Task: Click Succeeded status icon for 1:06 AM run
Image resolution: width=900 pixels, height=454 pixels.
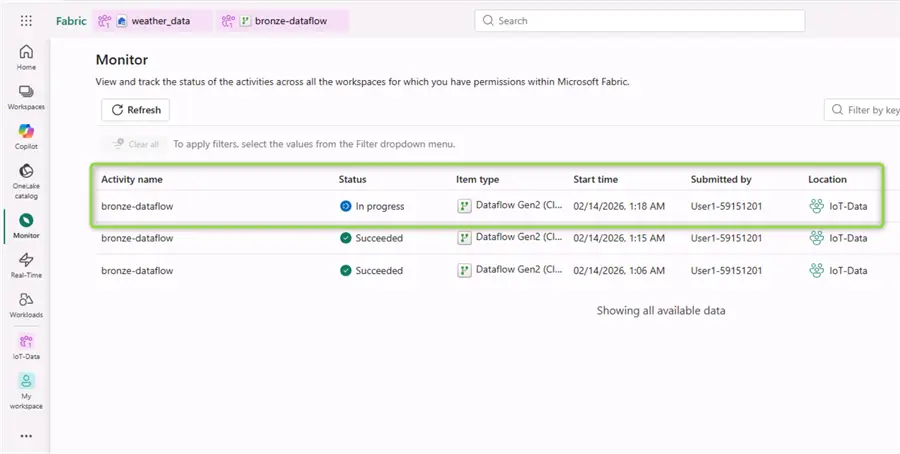Action: (x=346, y=270)
